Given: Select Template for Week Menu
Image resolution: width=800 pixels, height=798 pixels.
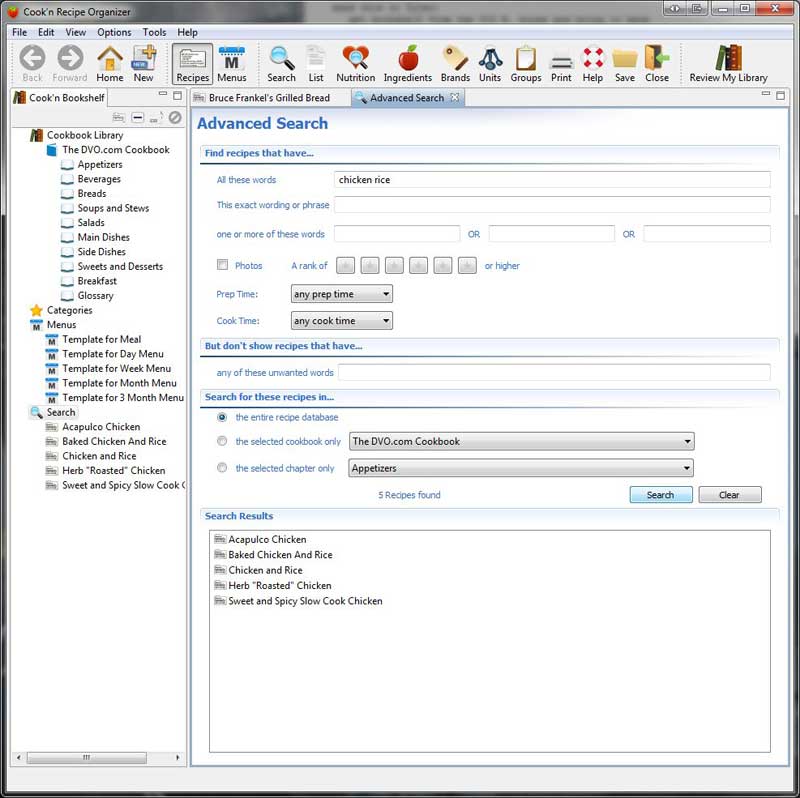Looking at the screenshot, I should click(116, 368).
